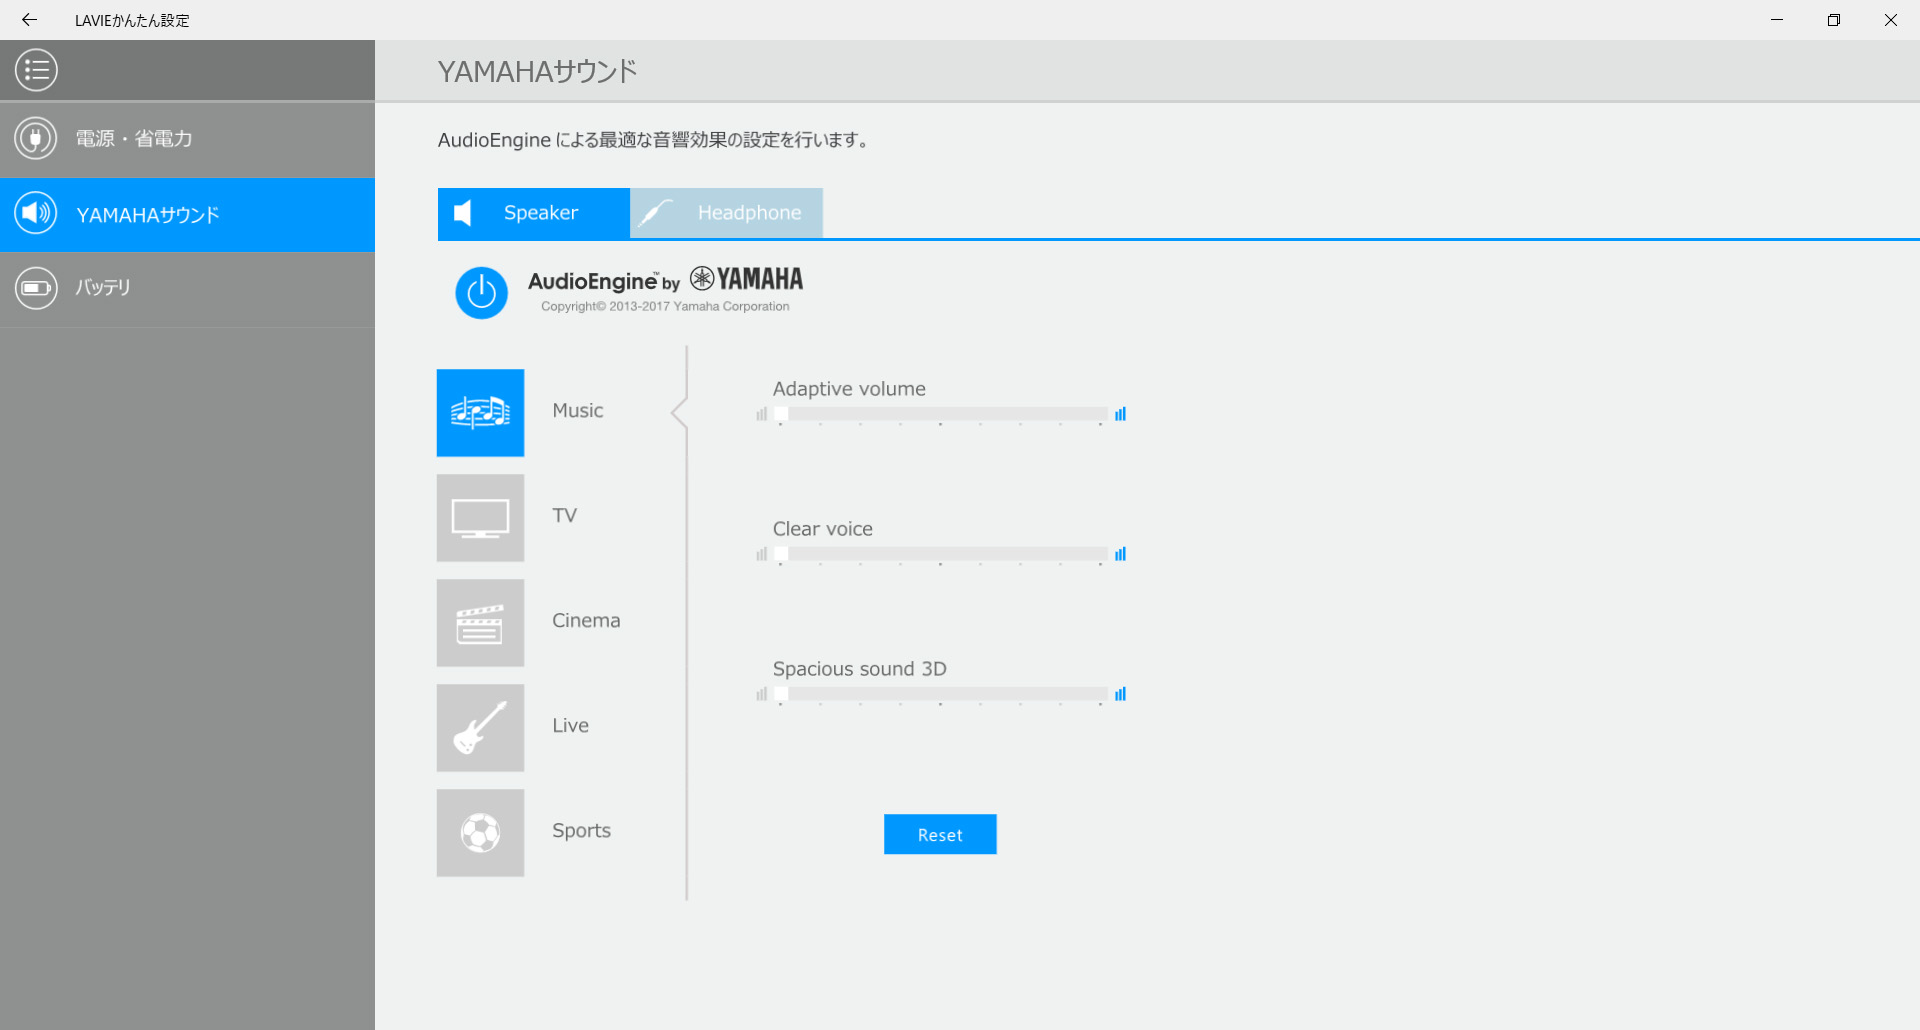Toggle AudioEngine power button
Image resolution: width=1920 pixels, height=1030 pixels.
click(x=482, y=293)
